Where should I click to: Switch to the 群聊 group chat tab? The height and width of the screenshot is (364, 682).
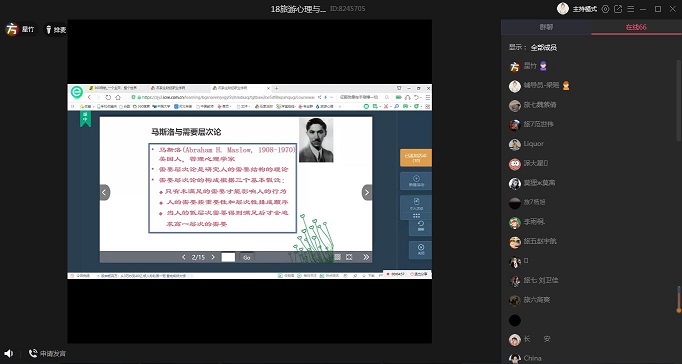[x=546, y=27]
